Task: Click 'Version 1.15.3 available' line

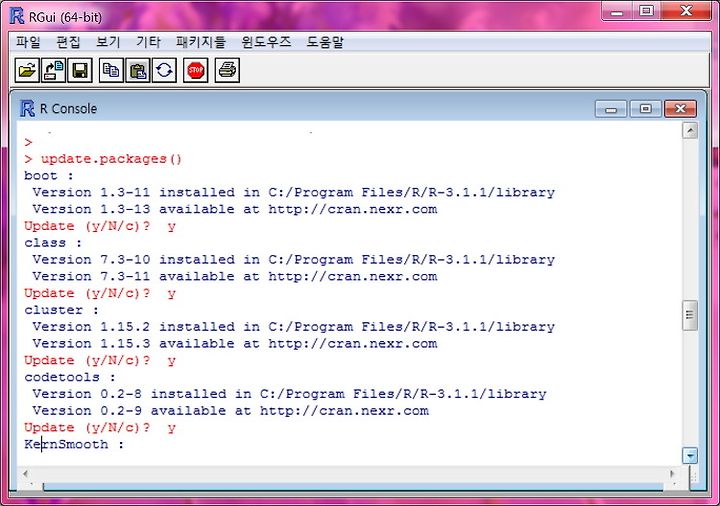Action: [x=235, y=343]
